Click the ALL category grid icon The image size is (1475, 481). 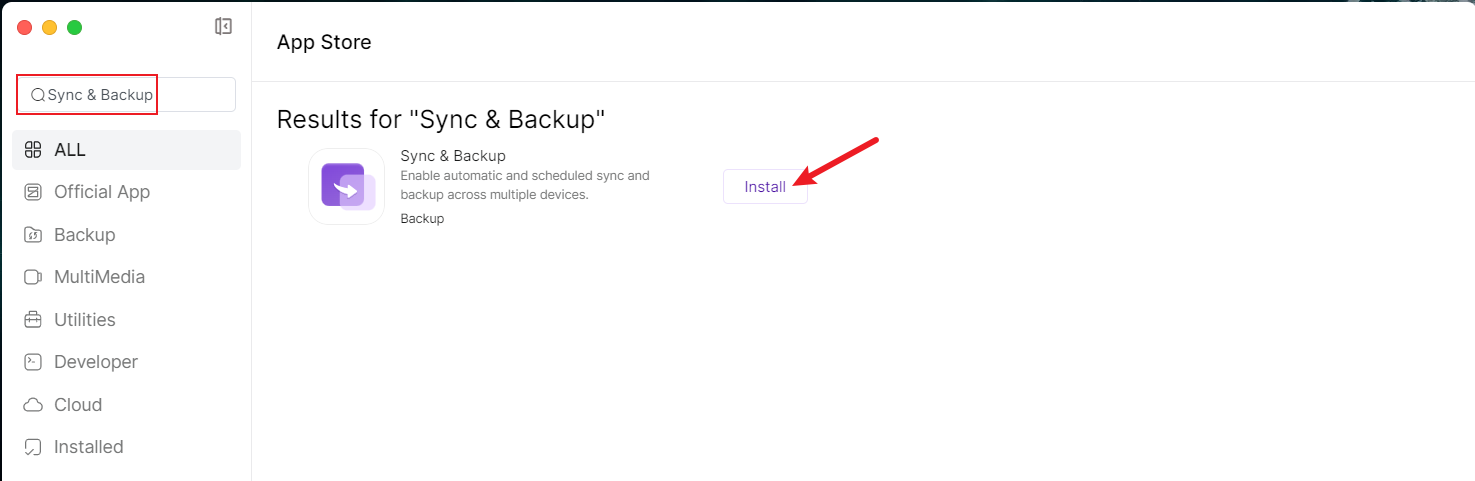33,150
